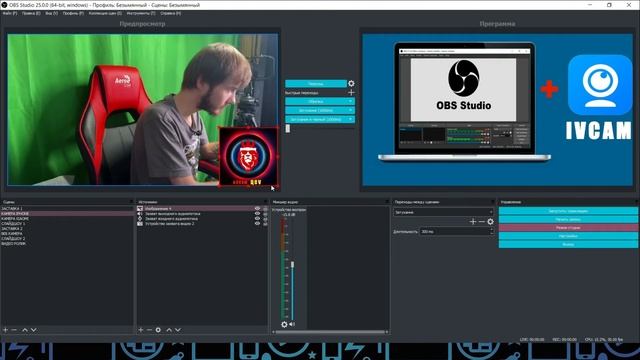Open transition properties gear beside Переход button
Viewport: 640px width, 360px height.
(x=351, y=83)
